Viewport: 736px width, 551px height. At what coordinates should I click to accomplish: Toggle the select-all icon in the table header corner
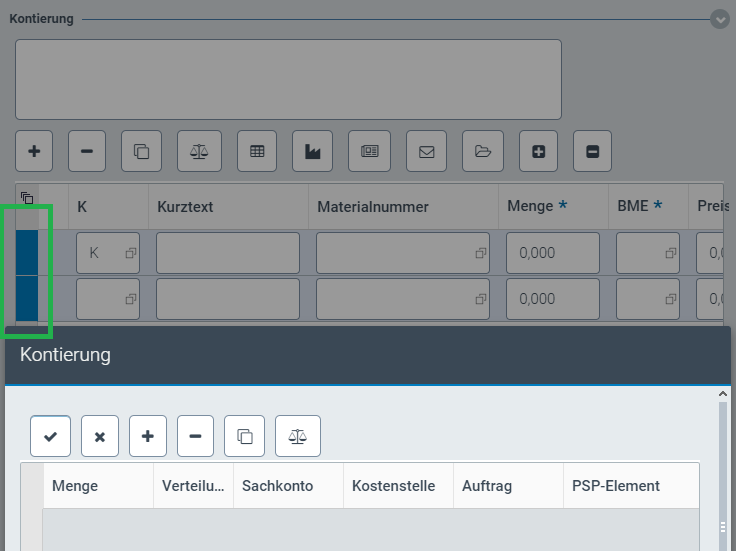click(x=27, y=198)
